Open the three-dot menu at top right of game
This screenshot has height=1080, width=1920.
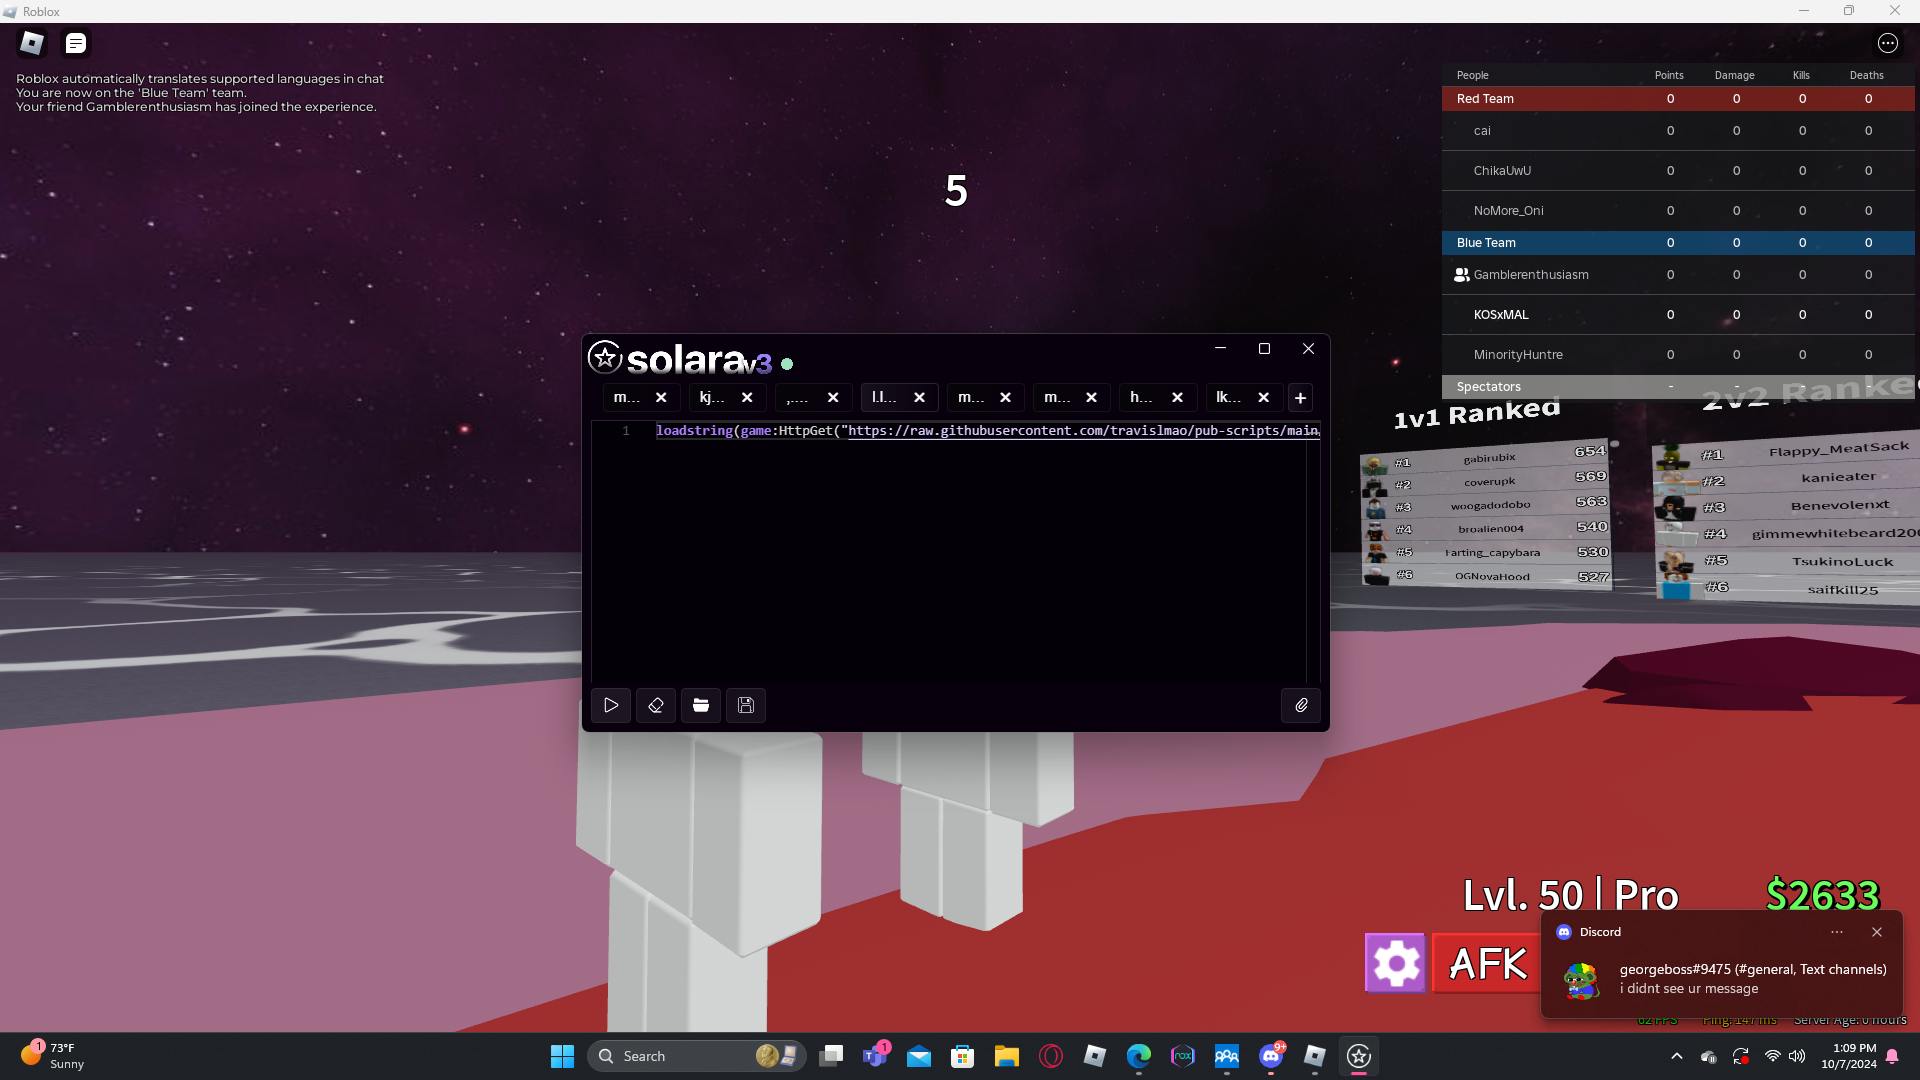(x=1887, y=43)
